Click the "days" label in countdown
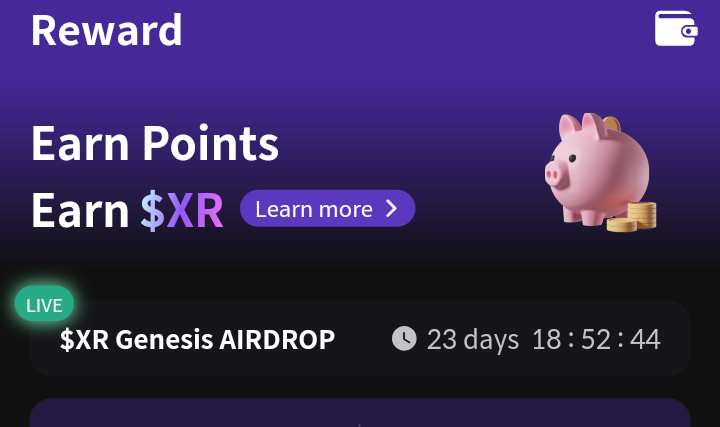 [491, 341]
